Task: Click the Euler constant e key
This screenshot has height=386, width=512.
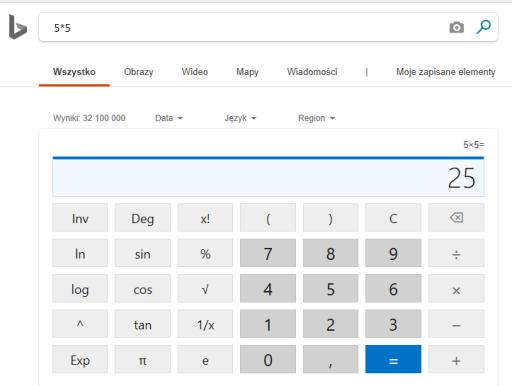Action: tap(205, 359)
